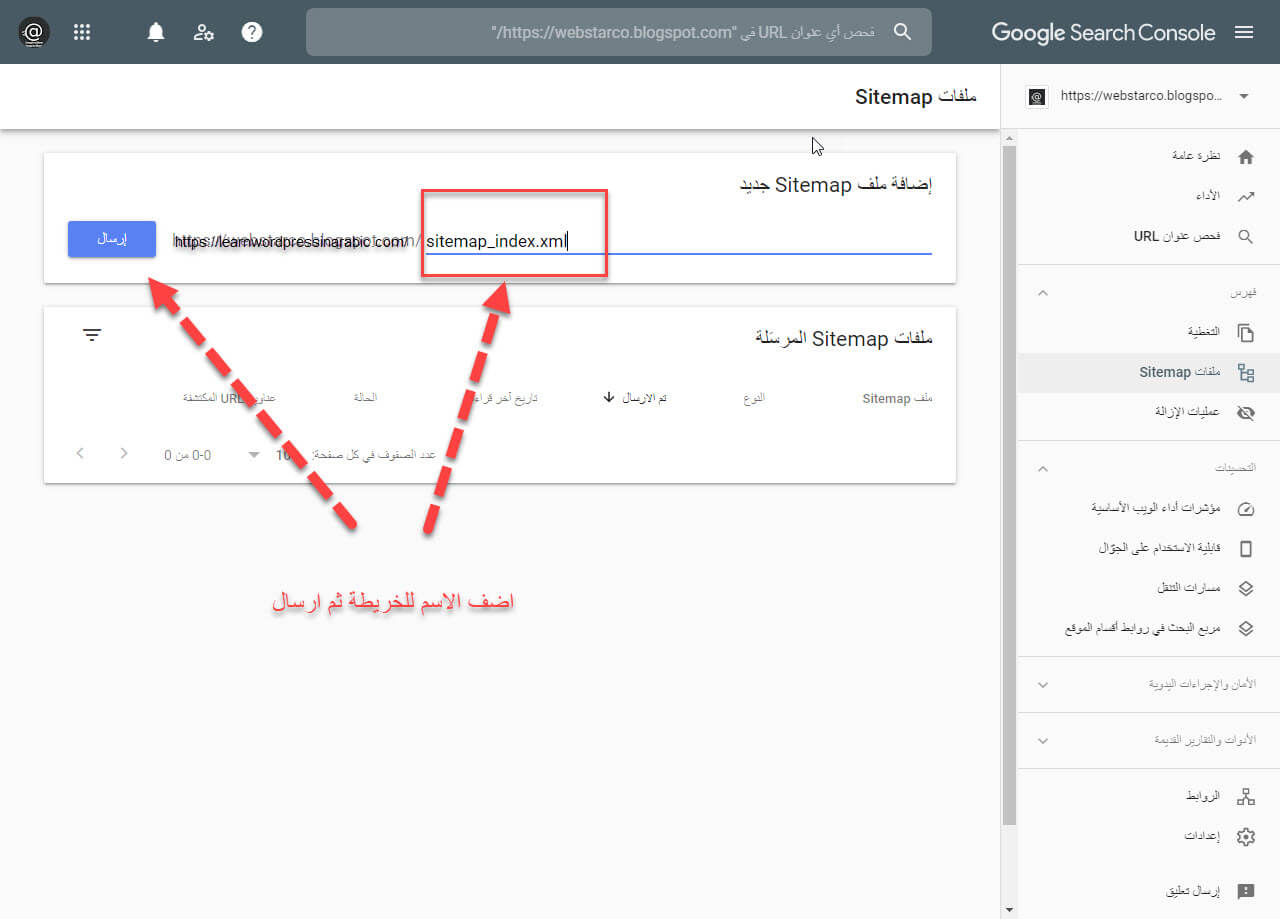Open the notifications bell
Image resolution: width=1280 pixels, height=919 pixels.
pyautogui.click(x=156, y=32)
